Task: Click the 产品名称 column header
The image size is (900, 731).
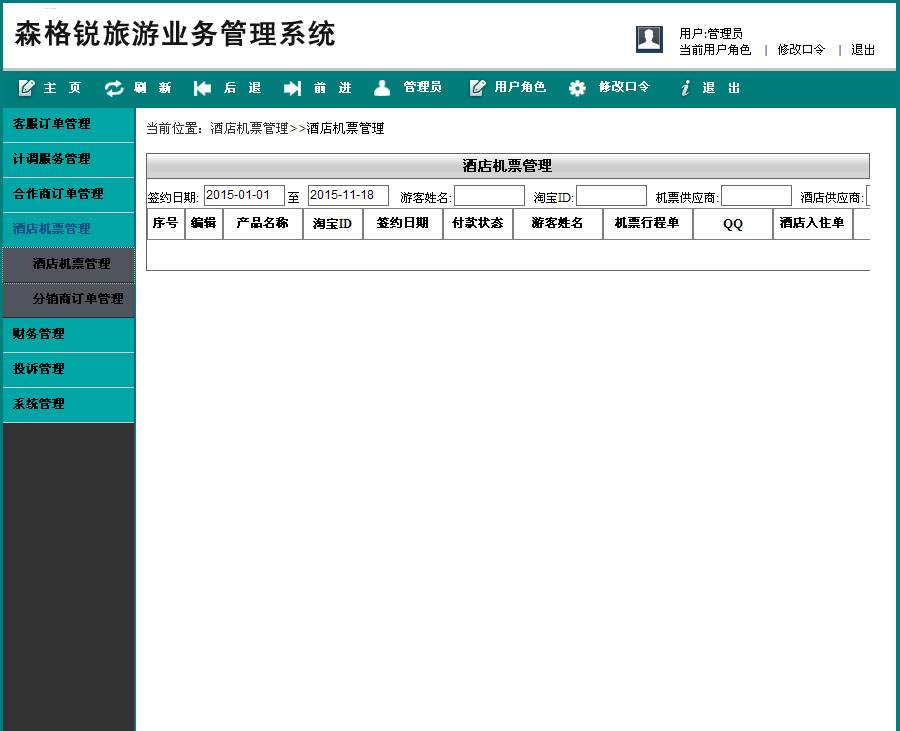Action: [262, 224]
